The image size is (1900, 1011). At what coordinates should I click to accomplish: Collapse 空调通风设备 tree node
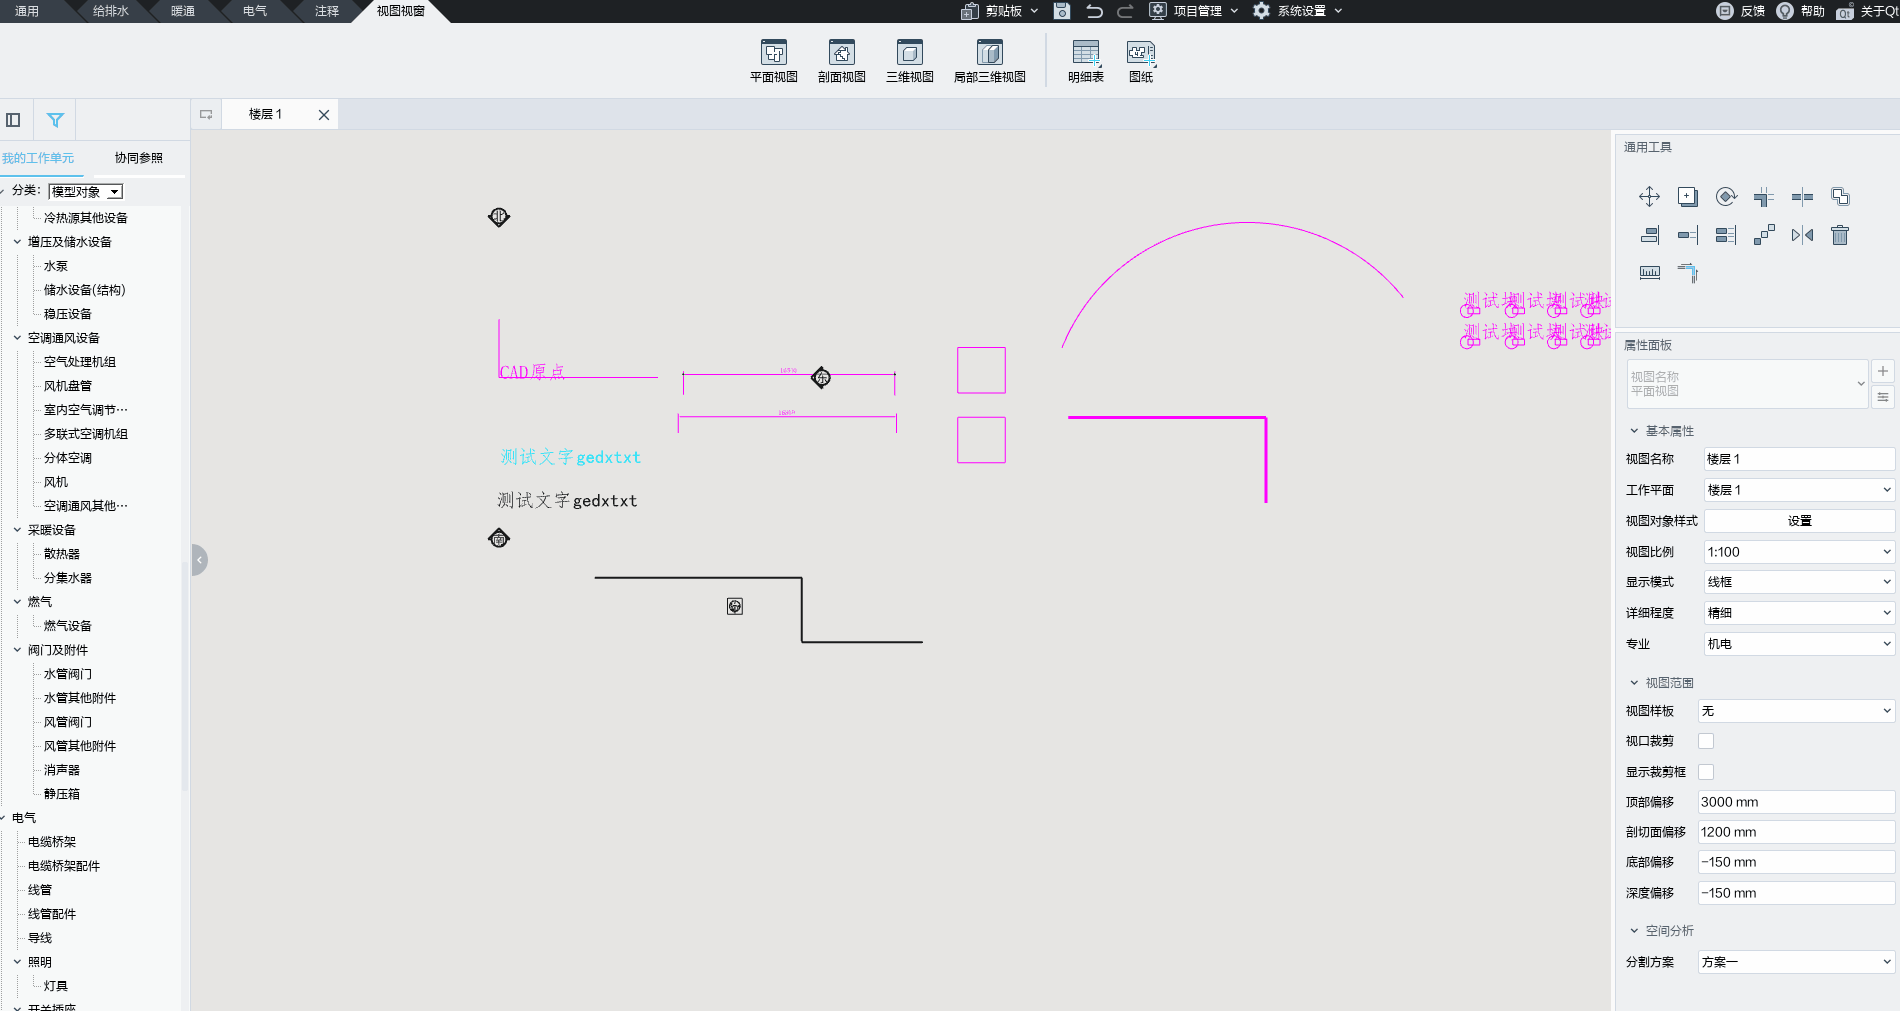(17, 338)
